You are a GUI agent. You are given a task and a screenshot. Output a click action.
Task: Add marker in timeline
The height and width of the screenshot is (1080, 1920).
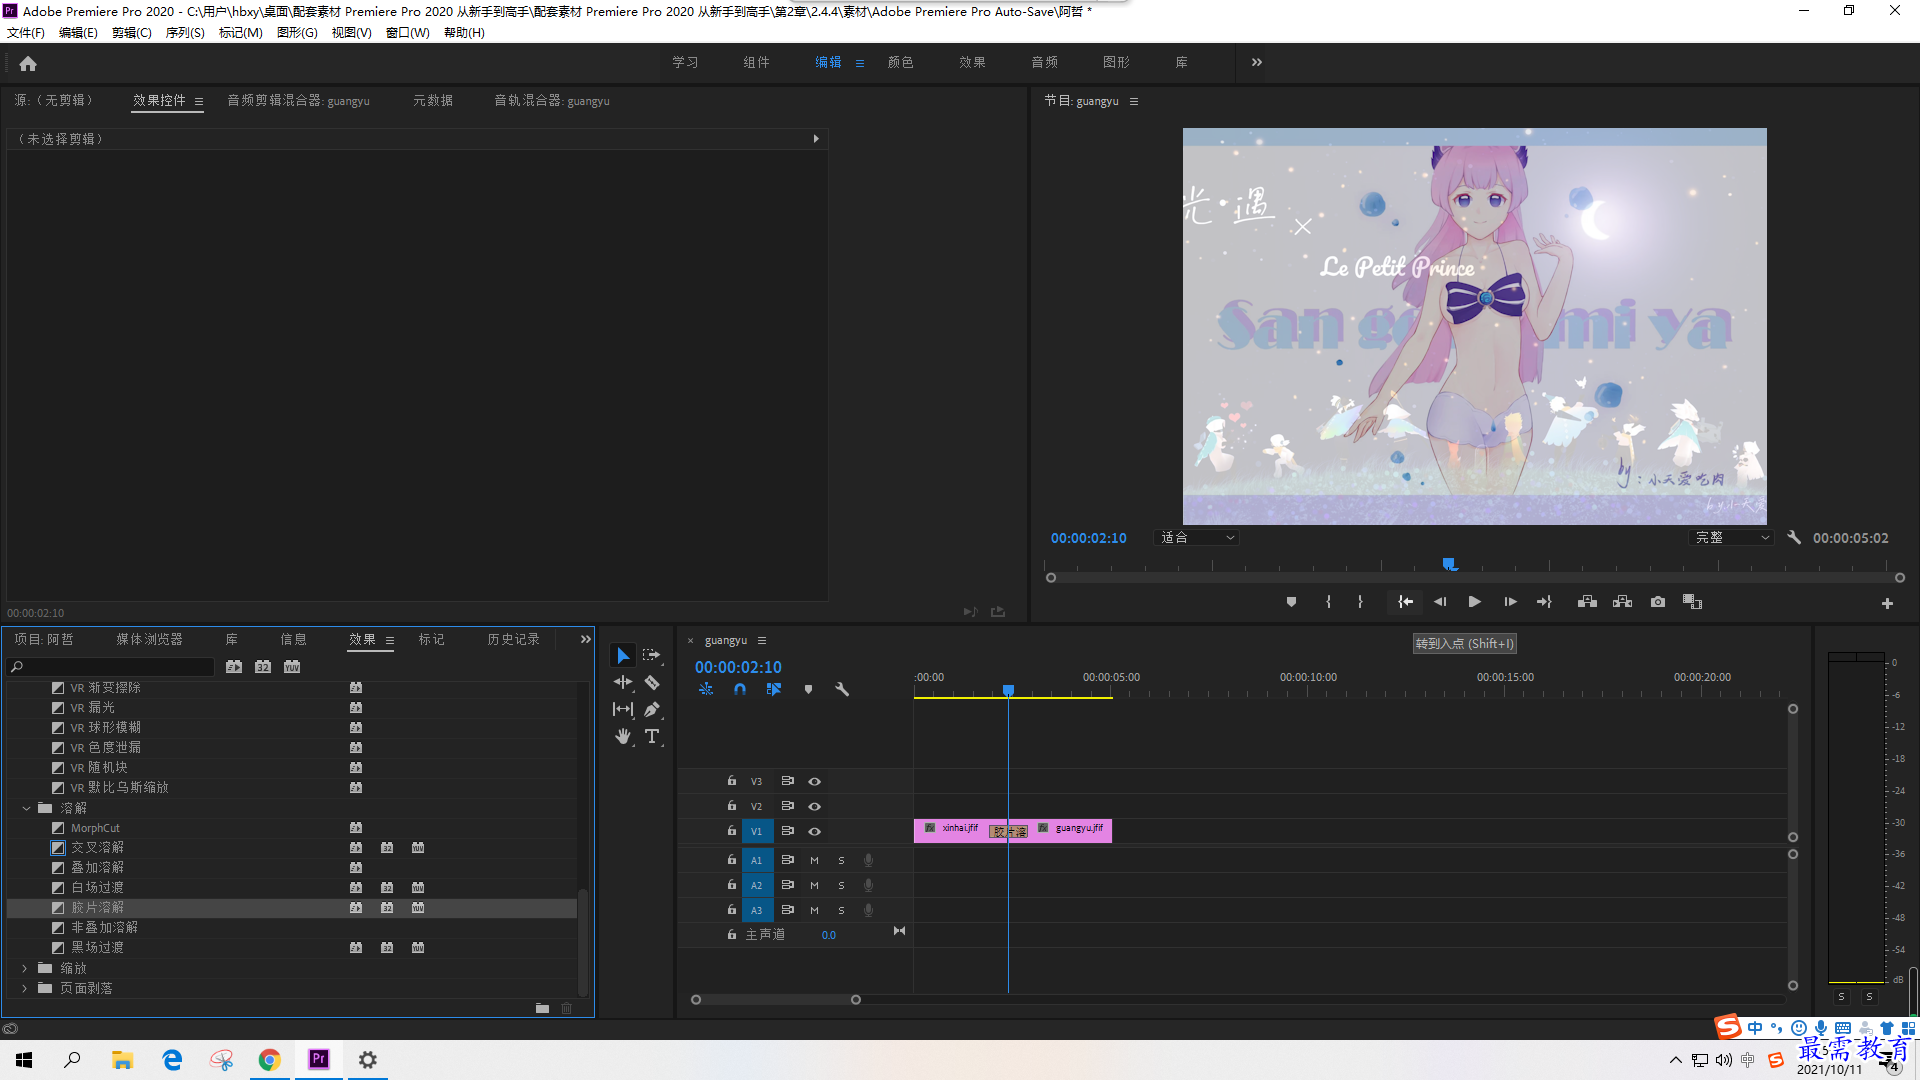[x=808, y=690]
